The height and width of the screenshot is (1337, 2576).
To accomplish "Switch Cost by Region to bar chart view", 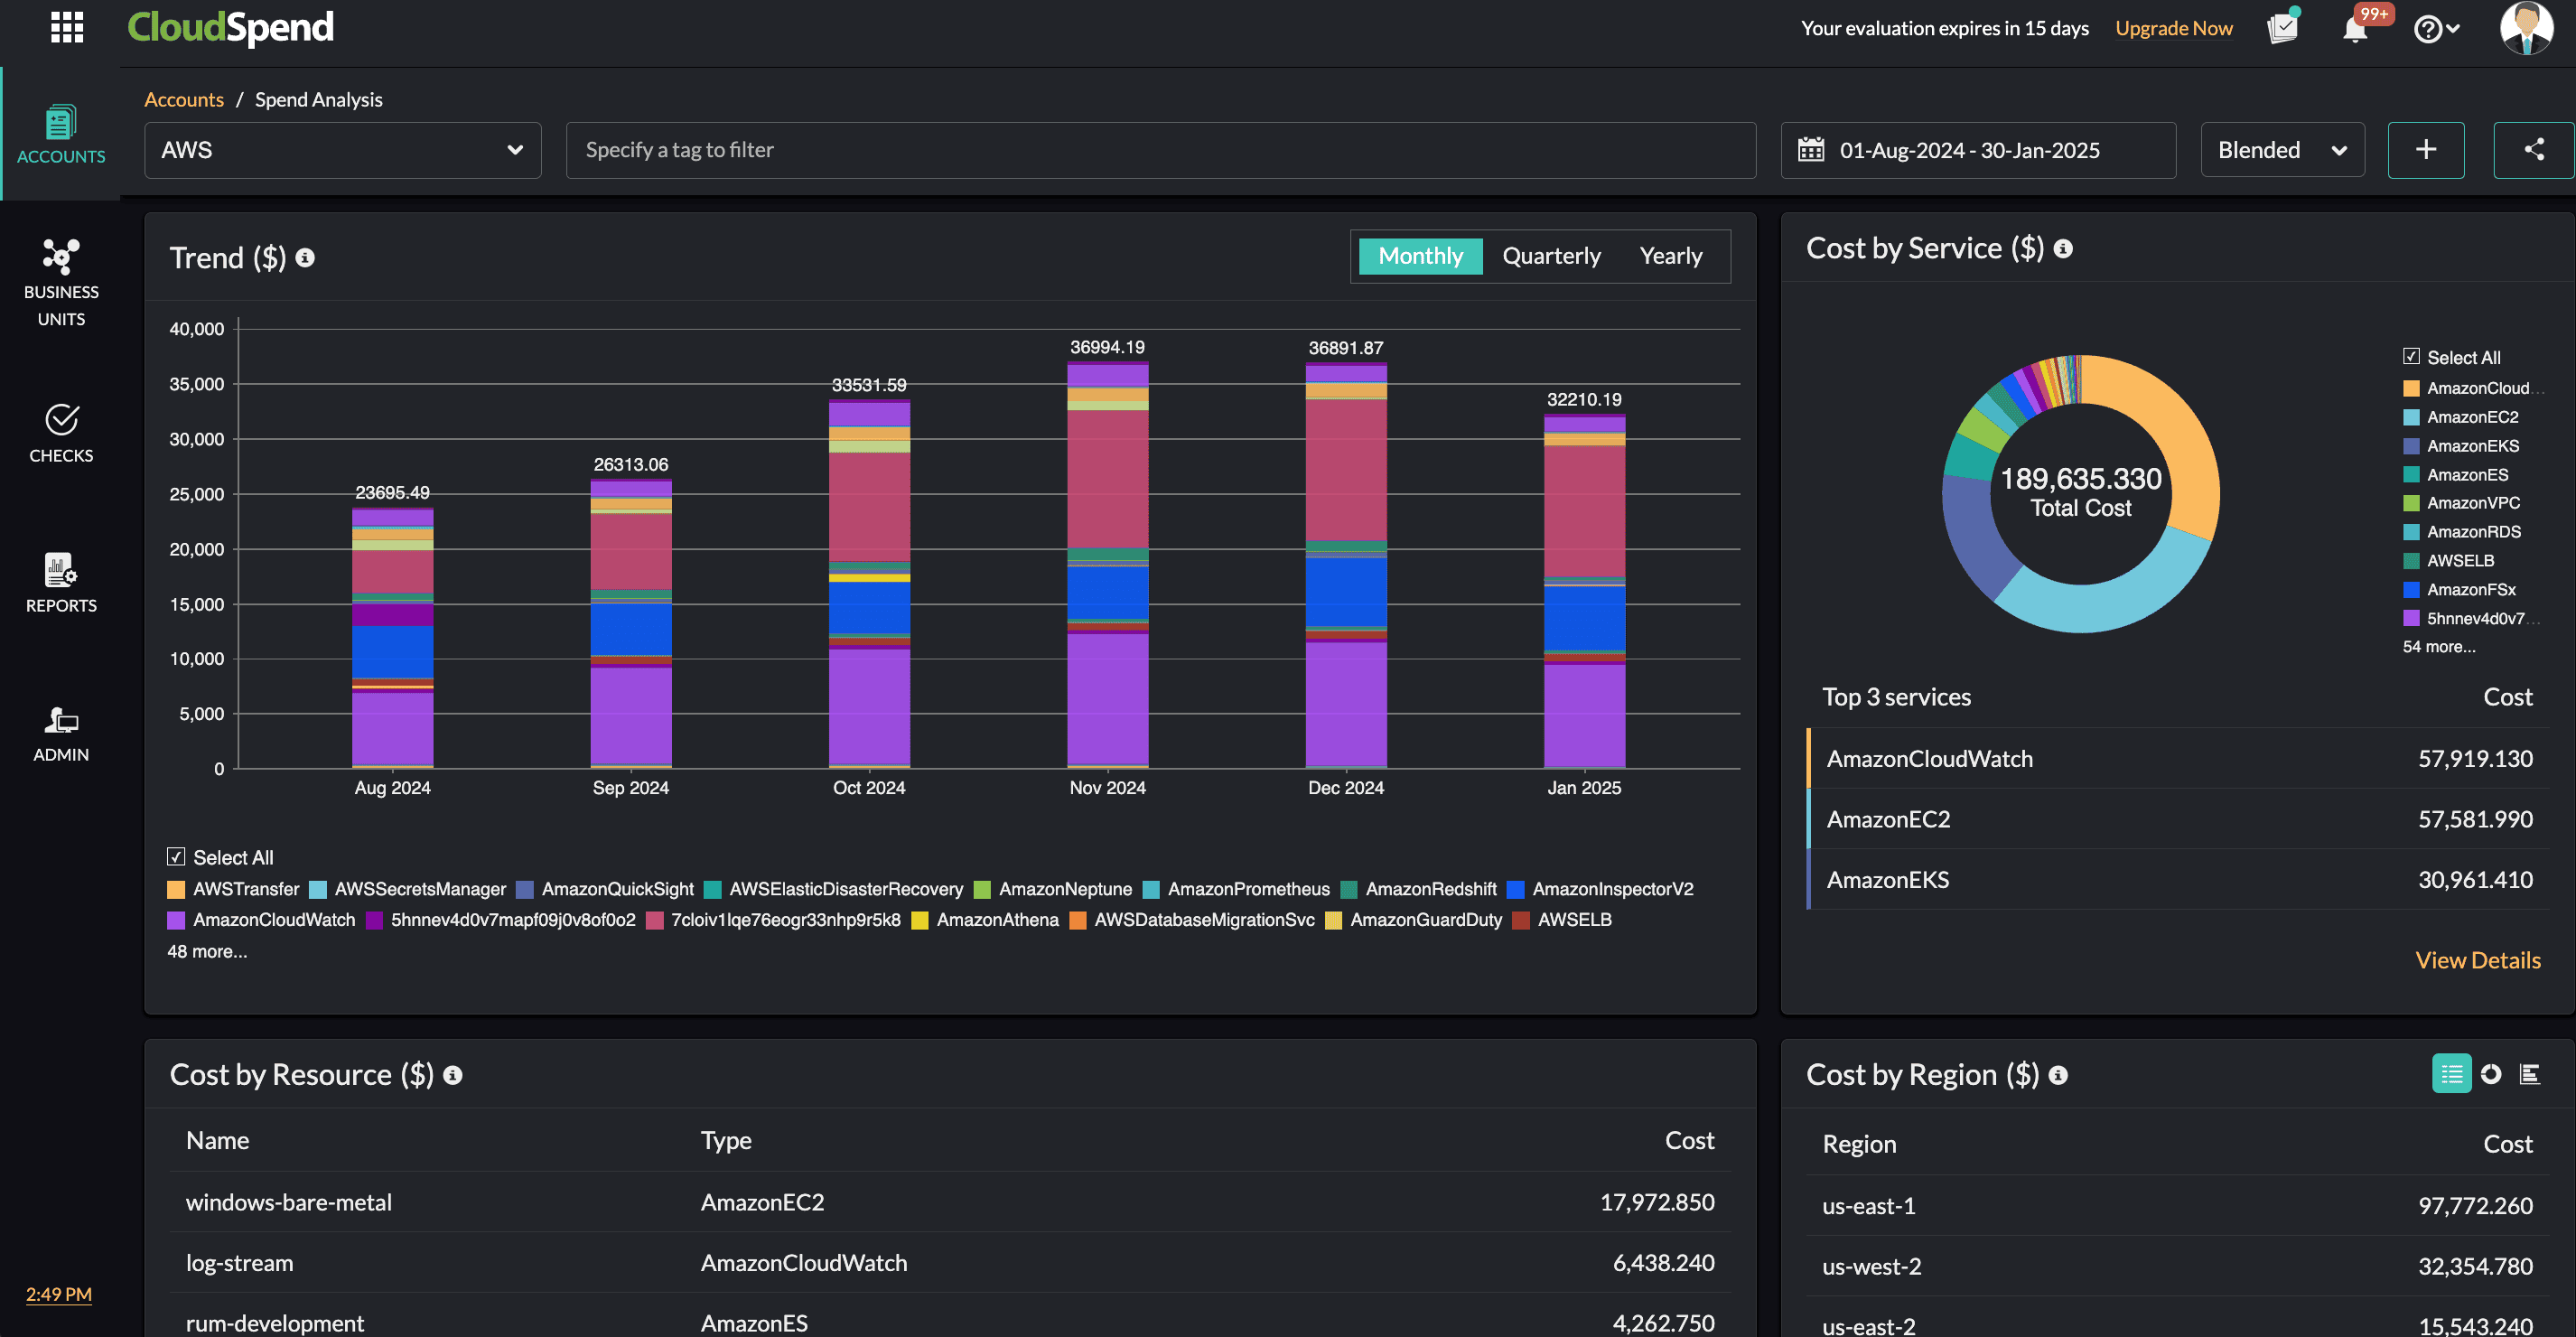I will pyautogui.click(x=2532, y=1073).
